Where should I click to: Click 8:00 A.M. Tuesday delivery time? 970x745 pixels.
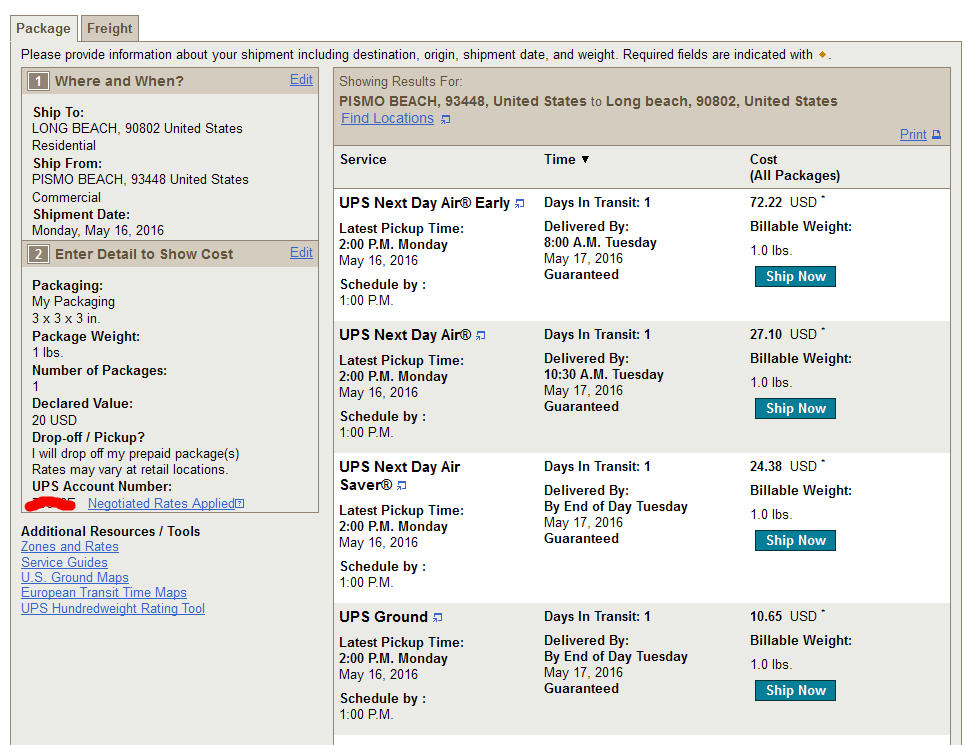point(600,243)
